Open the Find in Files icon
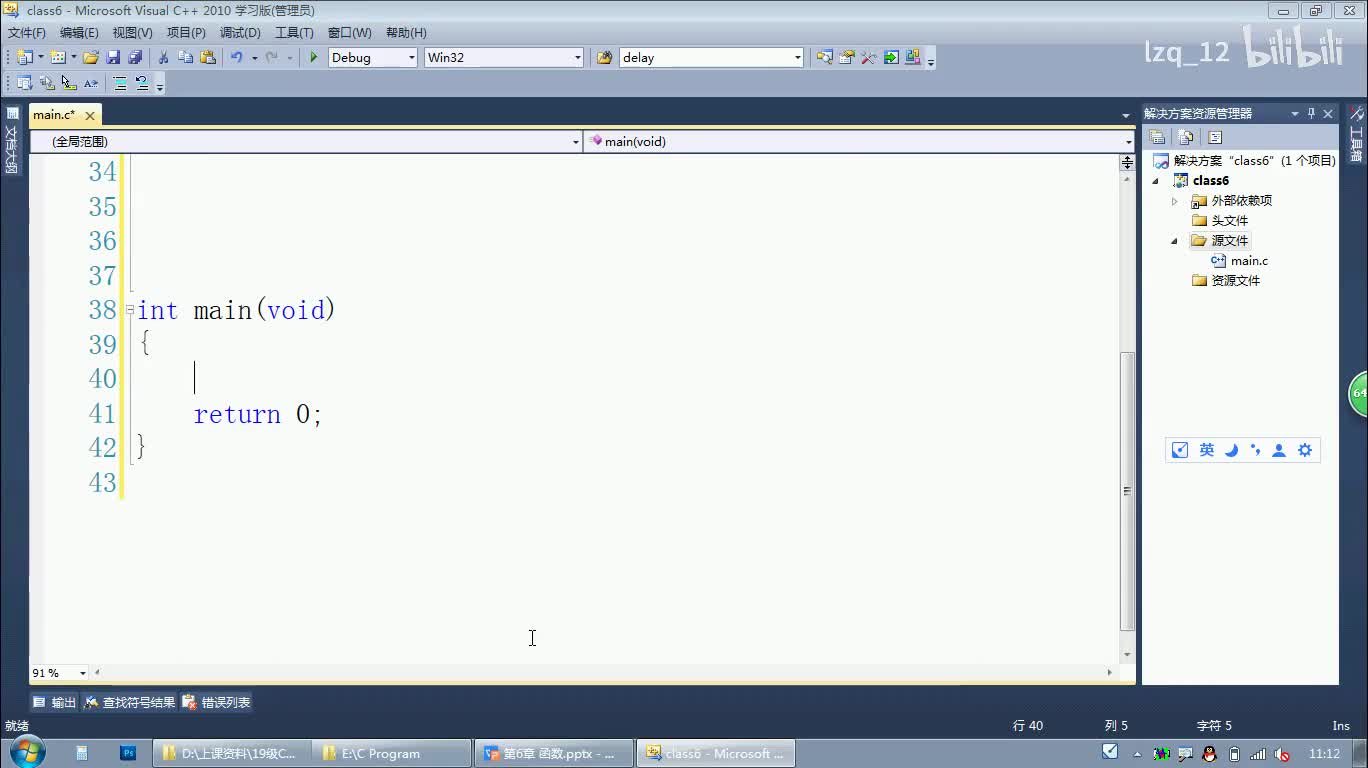Image resolution: width=1368 pixels, height=768 pixels. pyautogui.click(x=604, y=58)
